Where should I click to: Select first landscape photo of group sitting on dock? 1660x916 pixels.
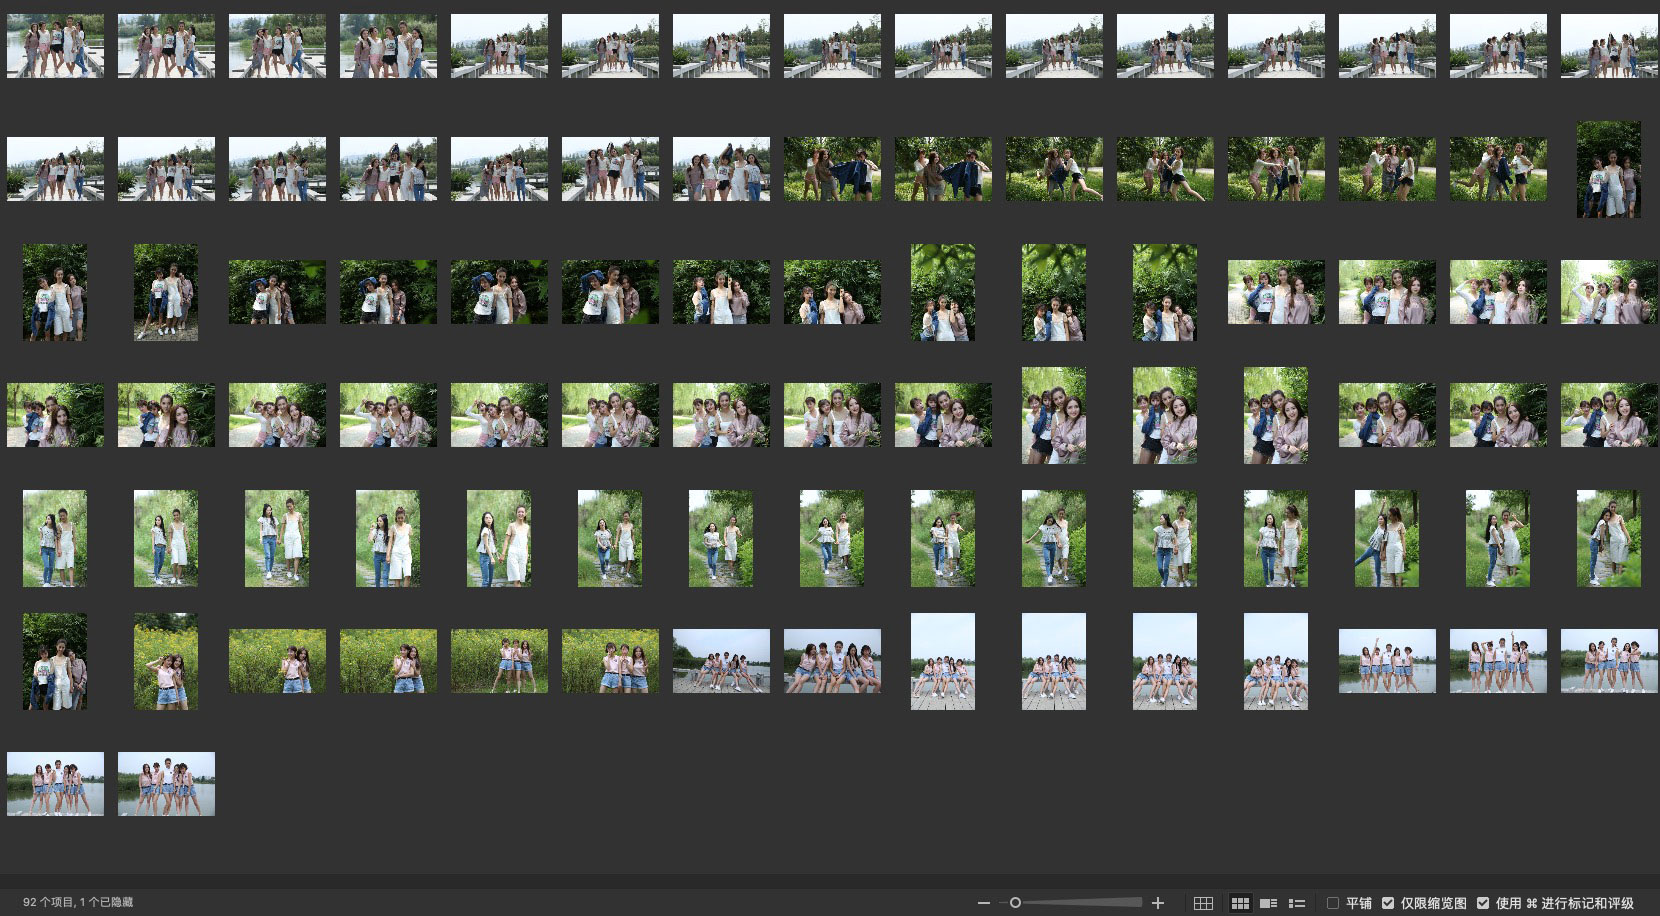click(721, 661)
